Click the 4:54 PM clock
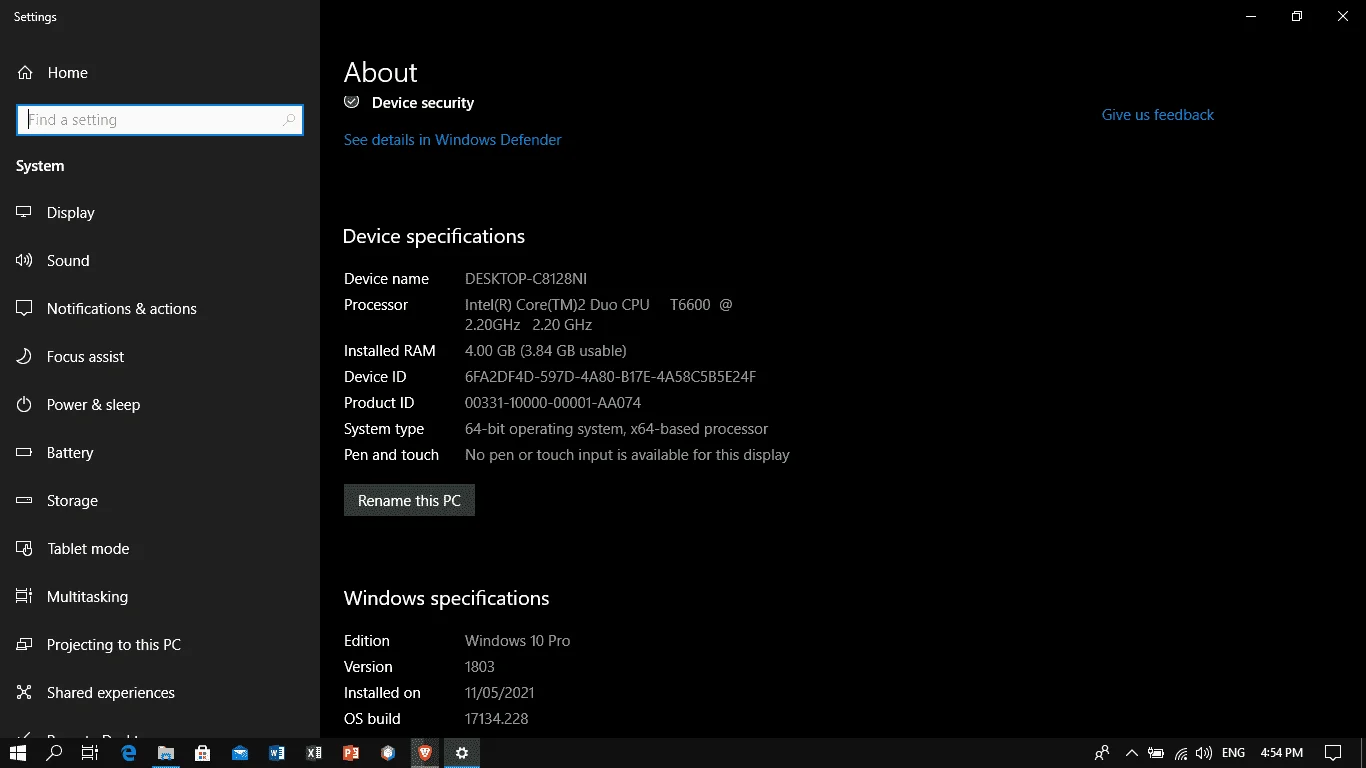 tap(1282, 753)
